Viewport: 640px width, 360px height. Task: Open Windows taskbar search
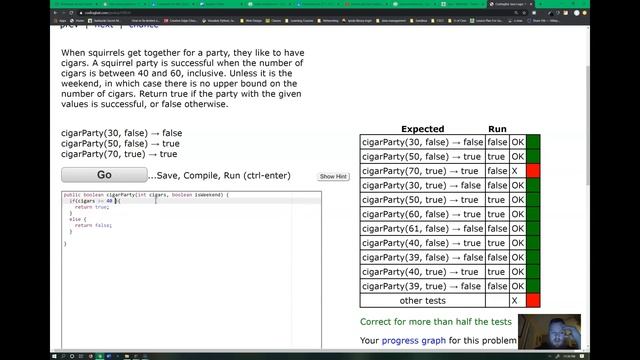click(x=63, y=356)
